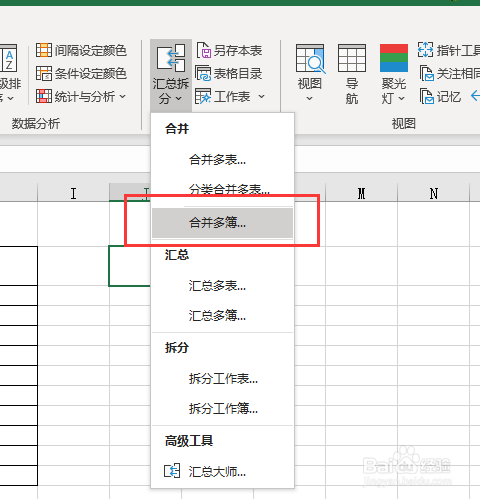480x499 pixels.
Task: Expand the 聚光灯 dropdown arrow
Action: [x=401, y=99]
